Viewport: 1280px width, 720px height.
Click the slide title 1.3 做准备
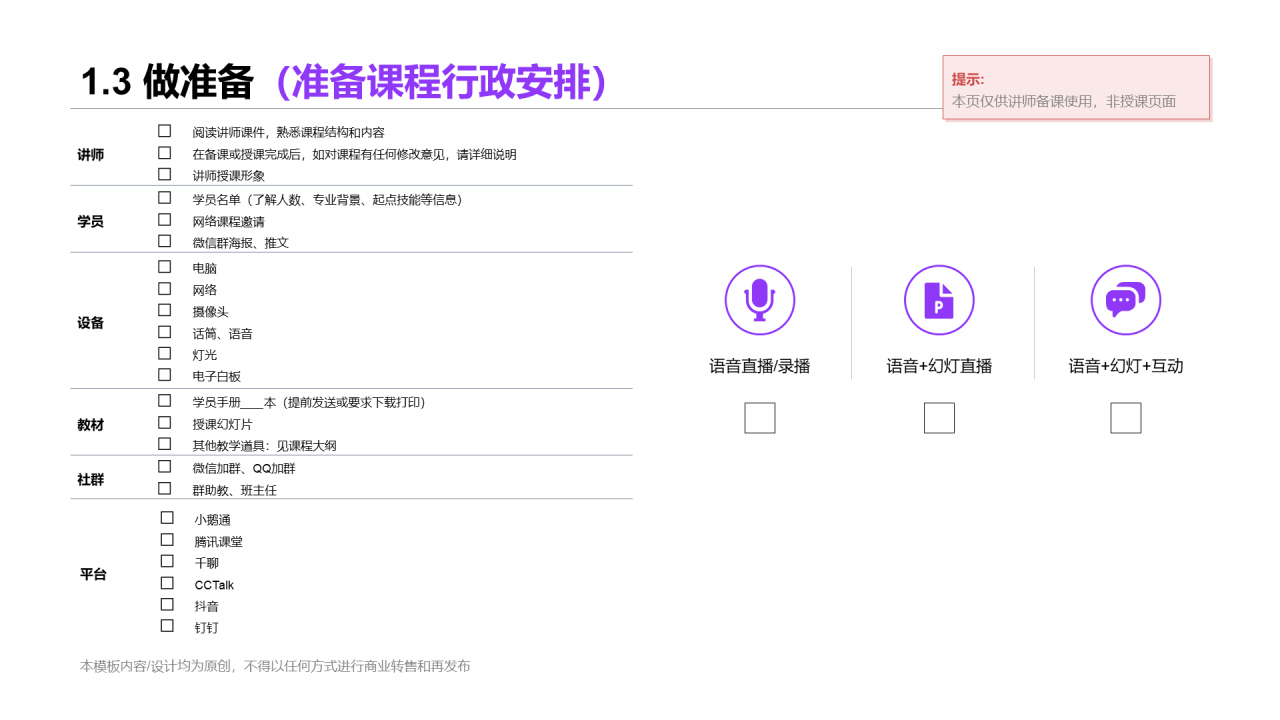[167, 82]
